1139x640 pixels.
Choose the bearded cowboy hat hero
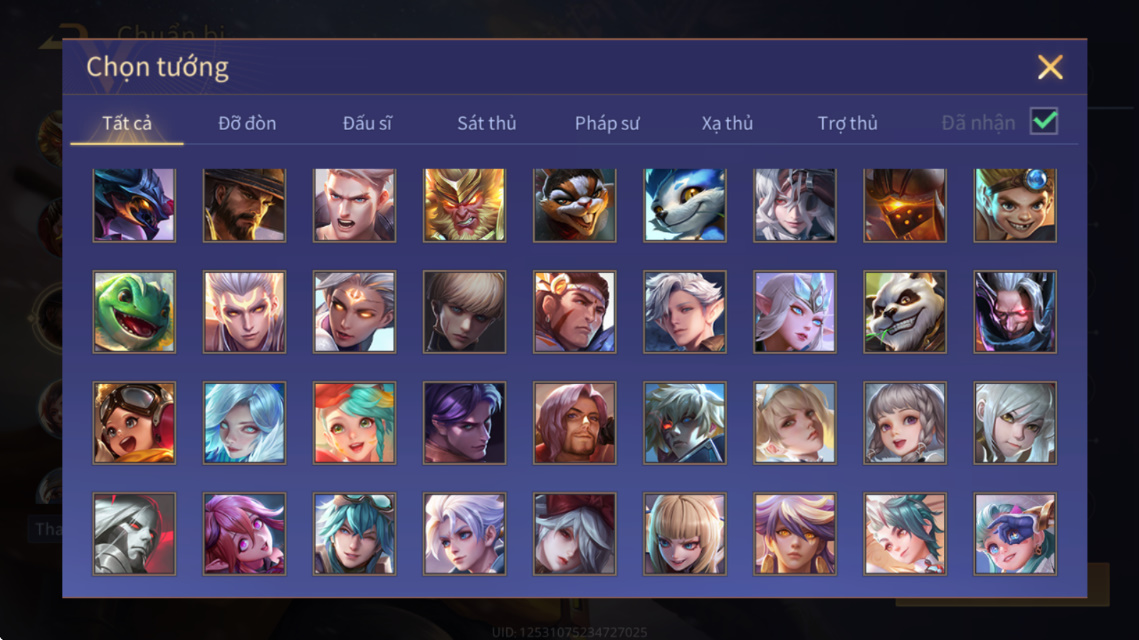point(244,205)
